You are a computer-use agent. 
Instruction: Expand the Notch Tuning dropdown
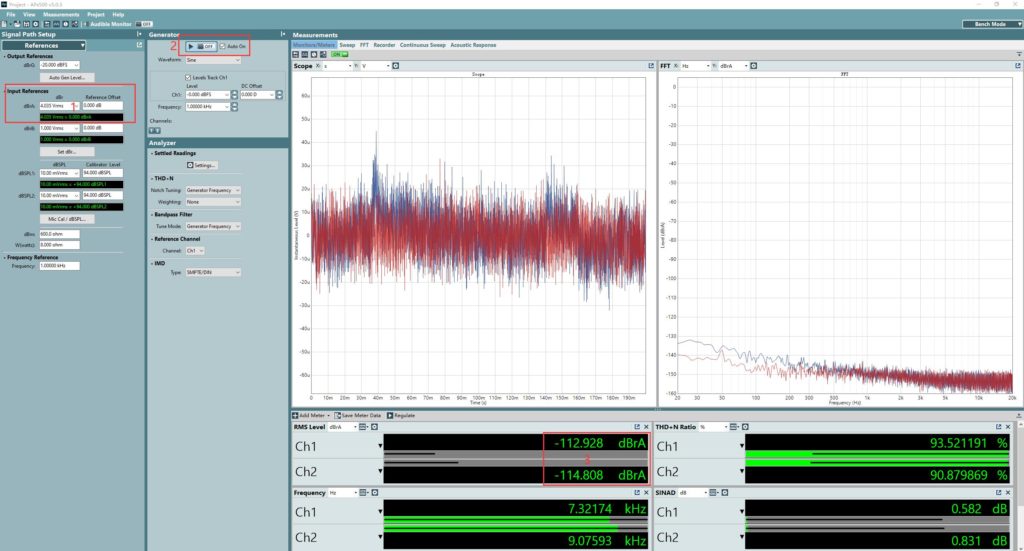coord(214,189)
